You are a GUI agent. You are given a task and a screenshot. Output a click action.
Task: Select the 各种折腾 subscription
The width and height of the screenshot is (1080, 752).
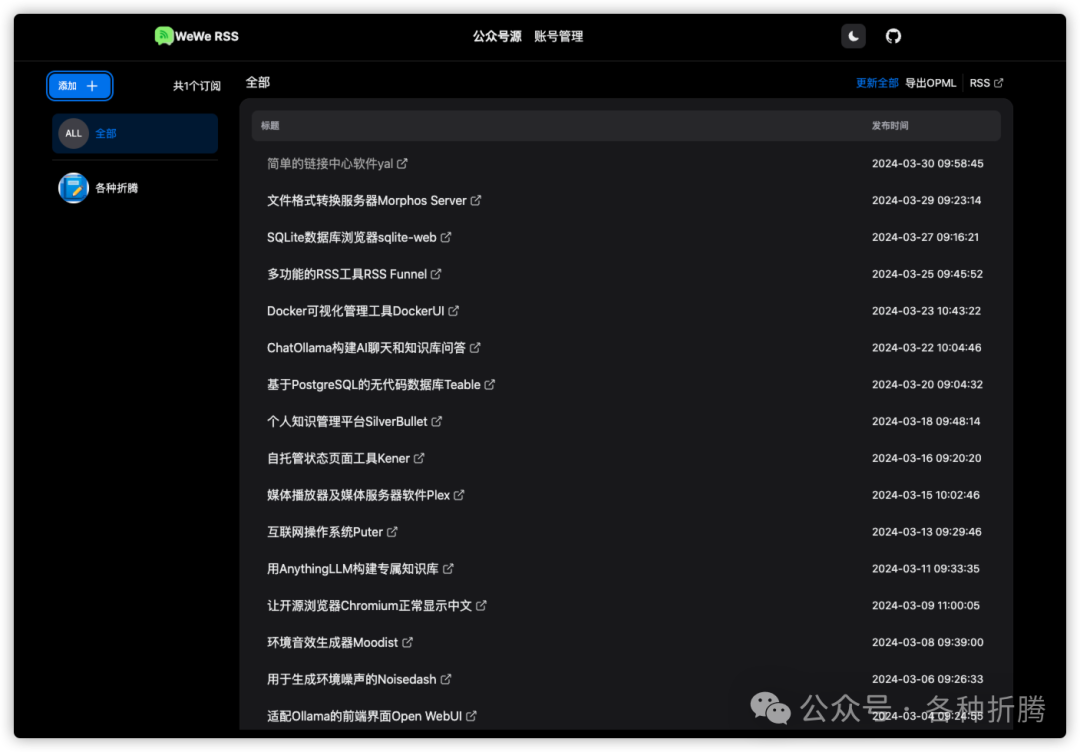pyautogui.click(x=135, y=188)
